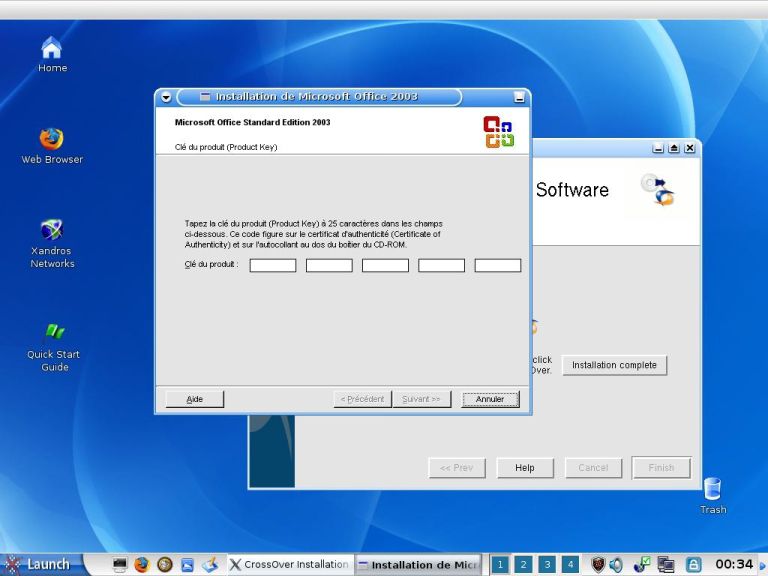Click the third product key field
768x576 pixels.
coord(385,265)
